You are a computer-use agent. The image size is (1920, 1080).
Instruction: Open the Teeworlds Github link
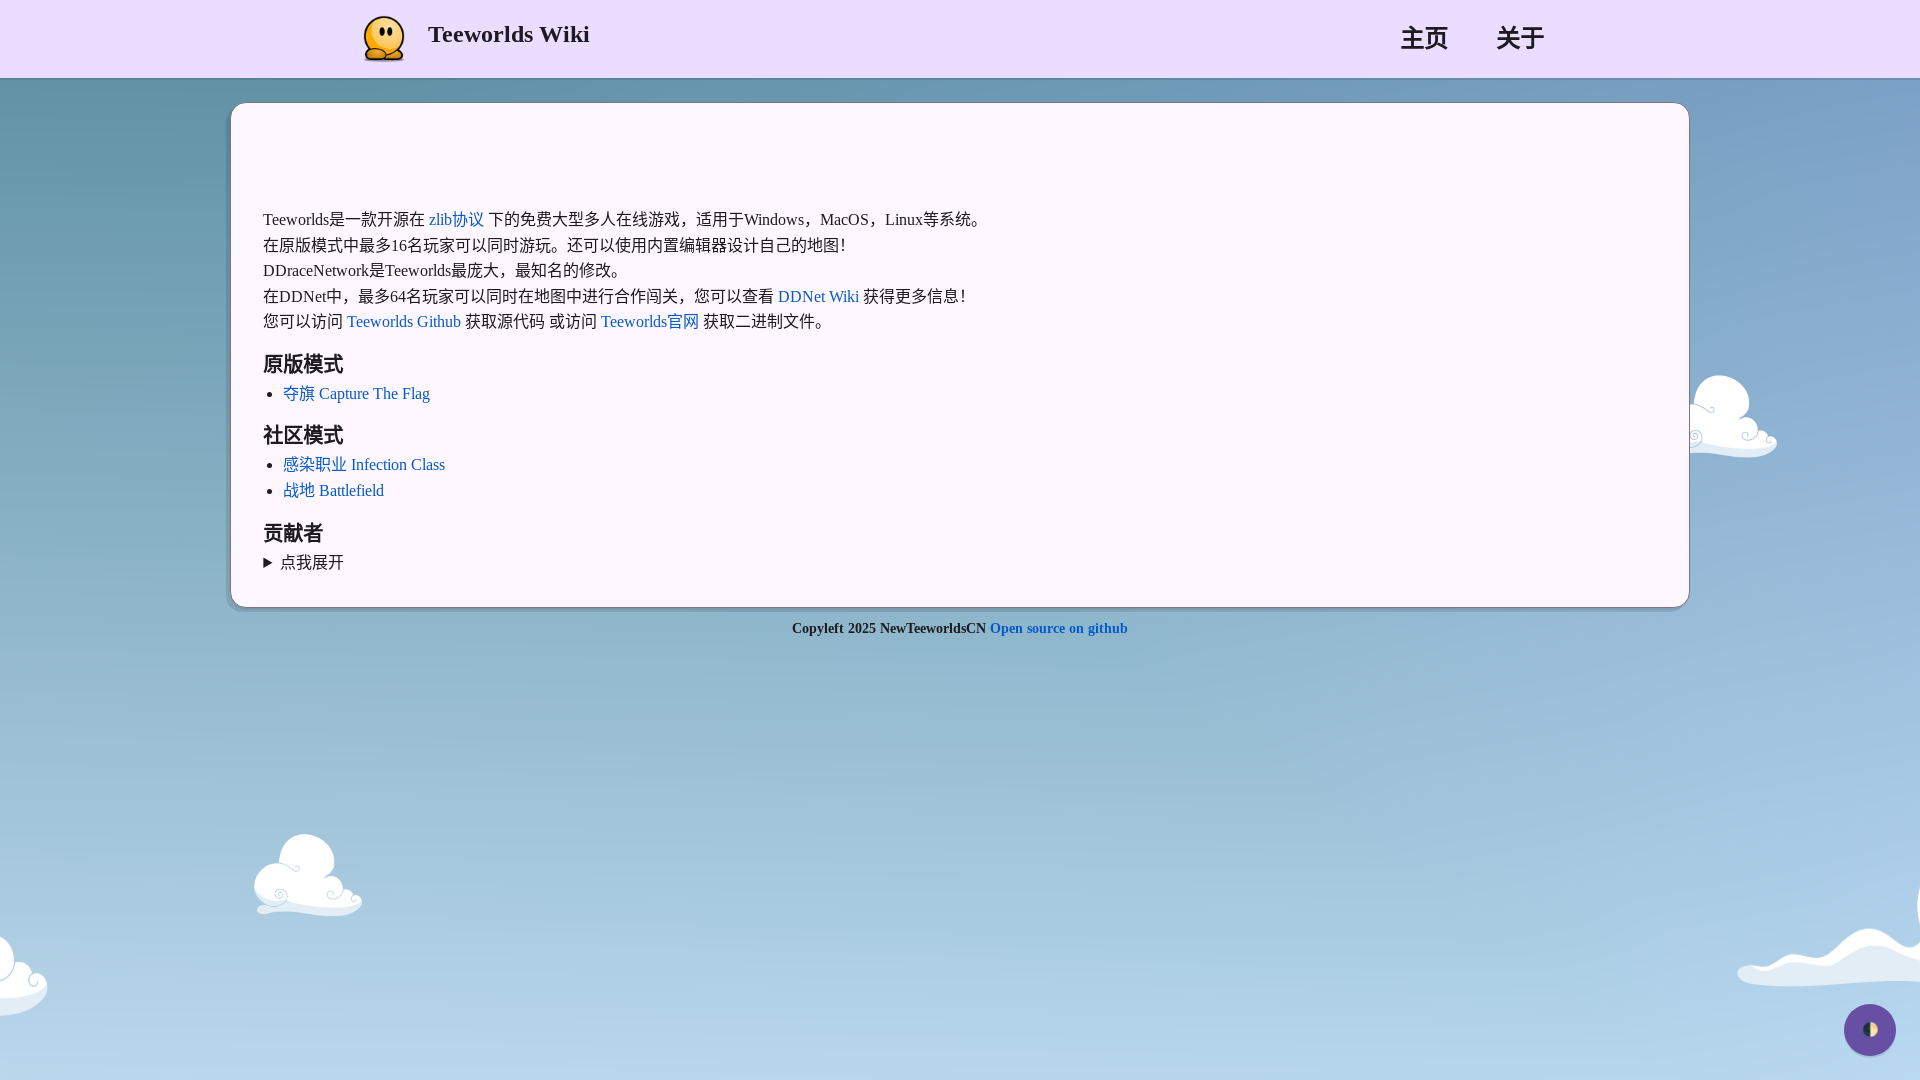(404, 322)
